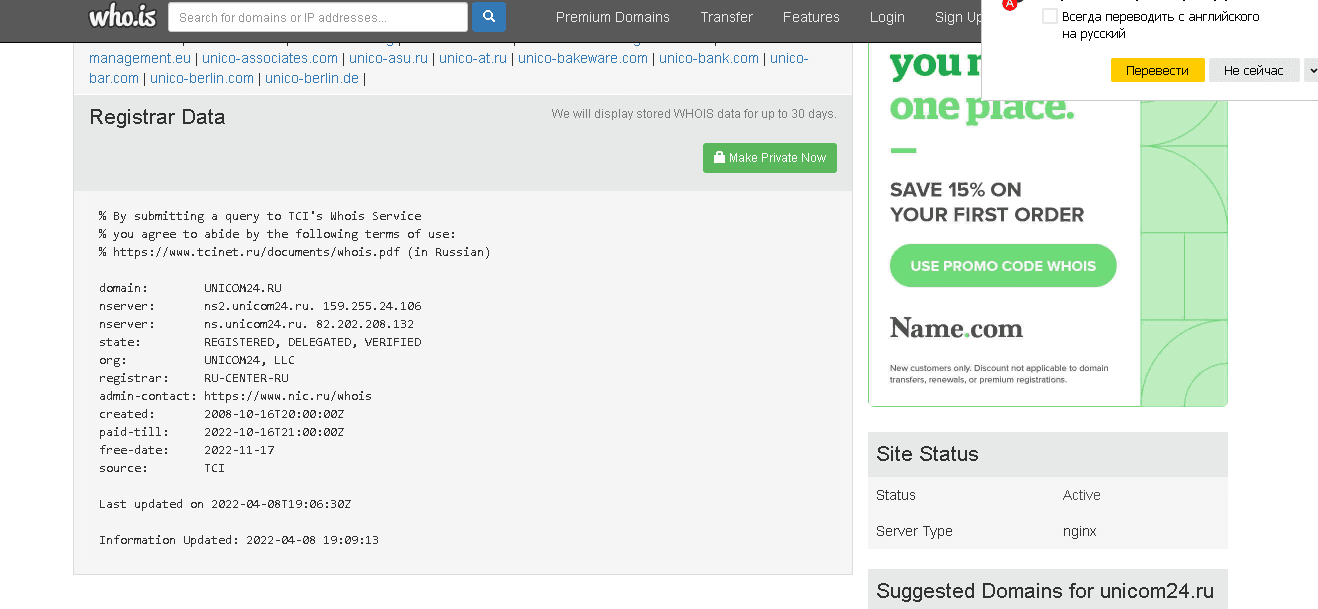Click the who.is logo
The width and height of the screenshot is (1318, 609).
tap(122, 17)
